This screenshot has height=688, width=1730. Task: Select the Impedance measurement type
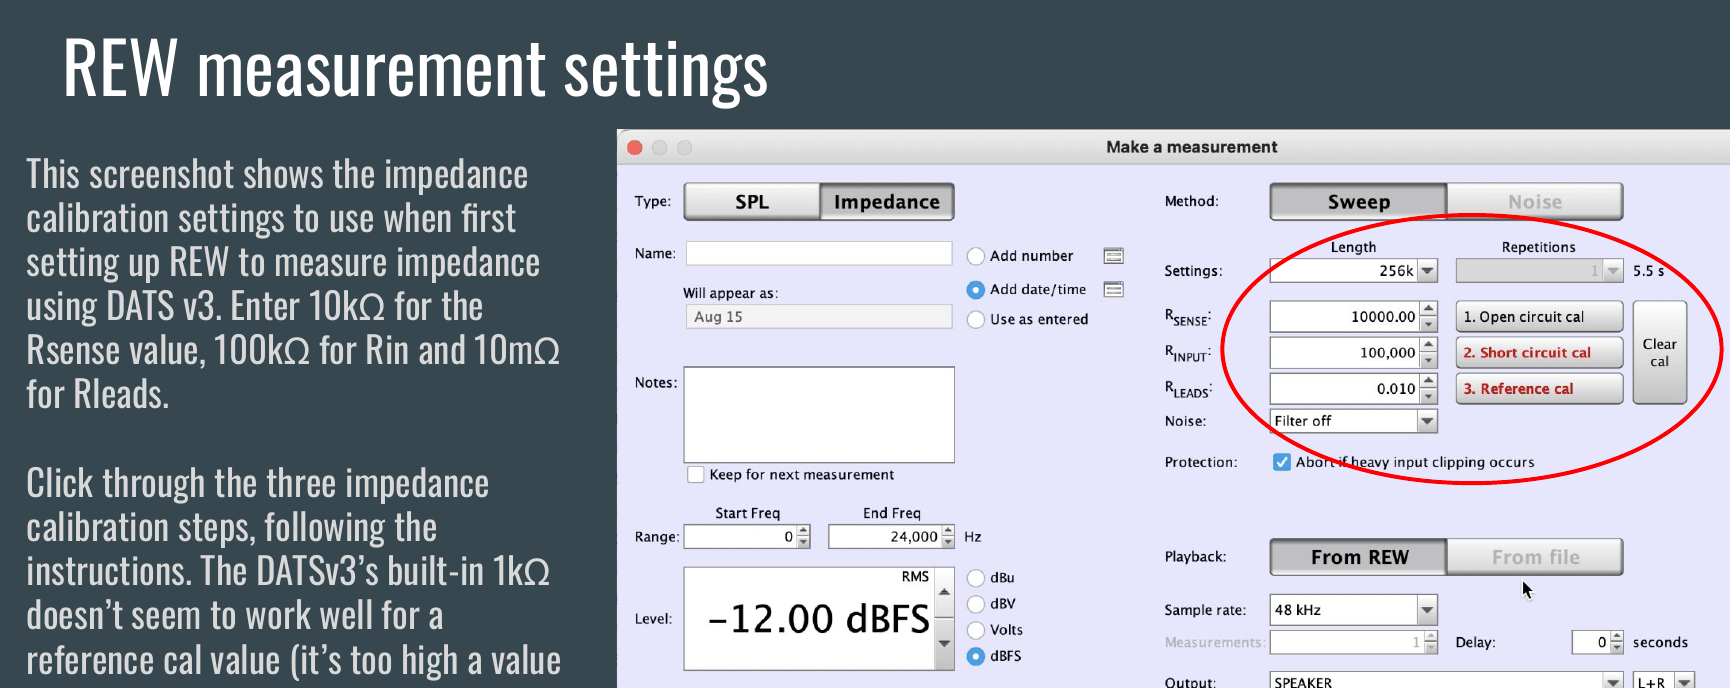pyautogui.click(x=887, y=201)
